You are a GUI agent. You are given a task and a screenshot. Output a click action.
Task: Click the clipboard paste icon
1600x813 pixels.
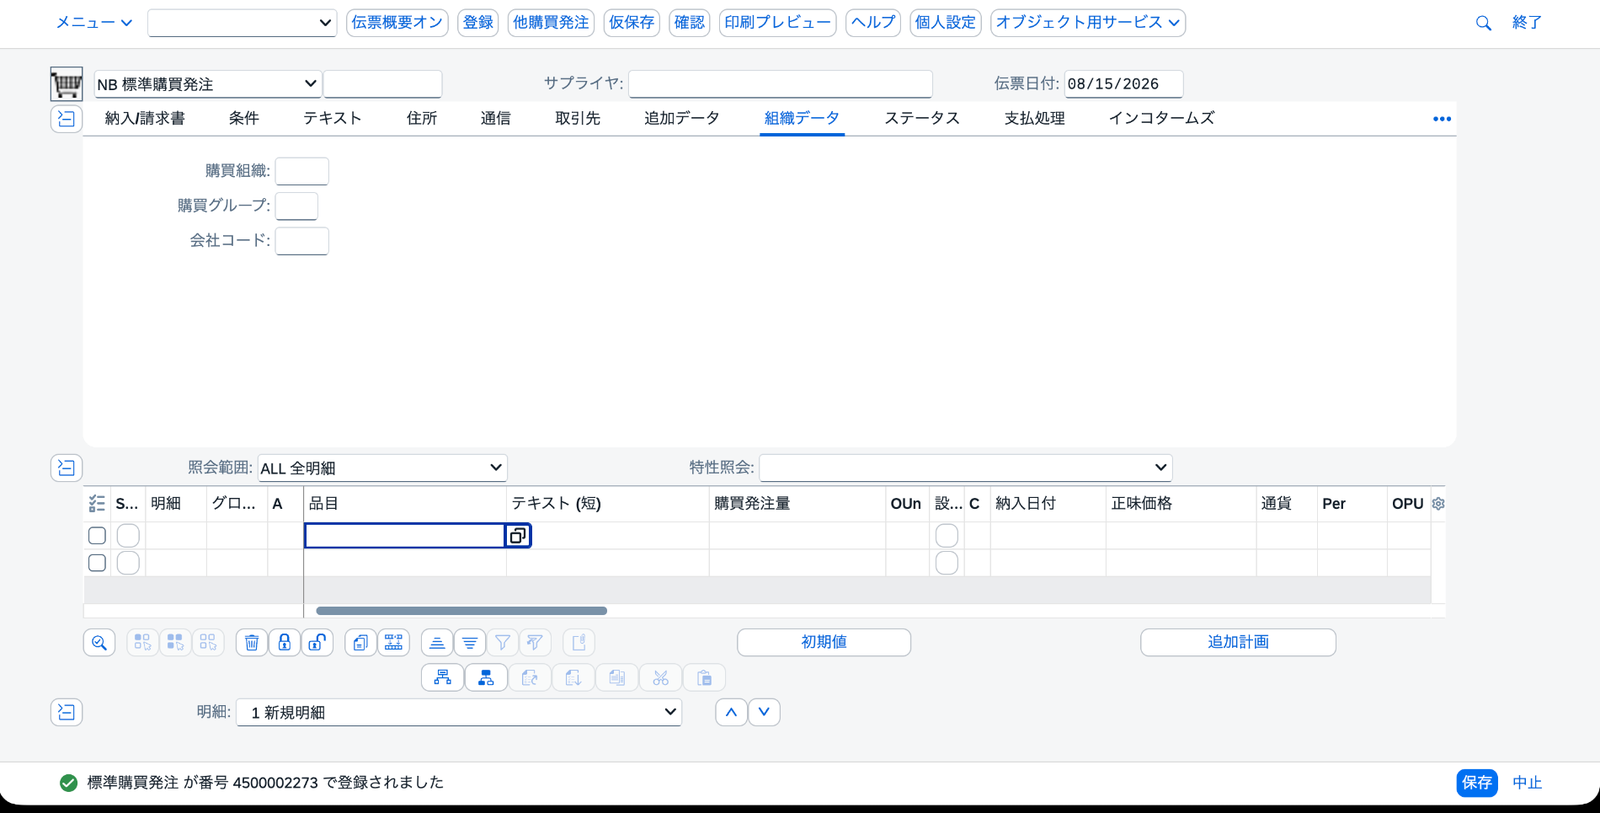pos(705,678)
